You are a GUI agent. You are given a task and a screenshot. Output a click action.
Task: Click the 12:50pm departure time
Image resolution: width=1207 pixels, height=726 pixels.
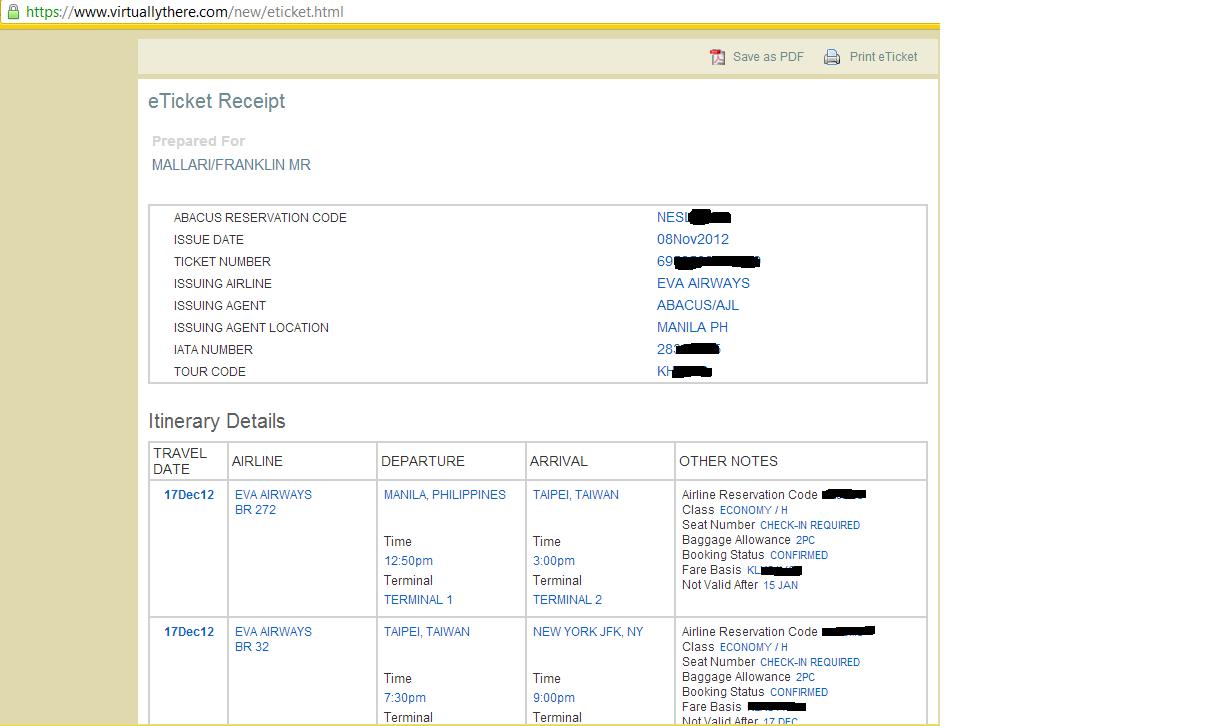coord(408,561)
